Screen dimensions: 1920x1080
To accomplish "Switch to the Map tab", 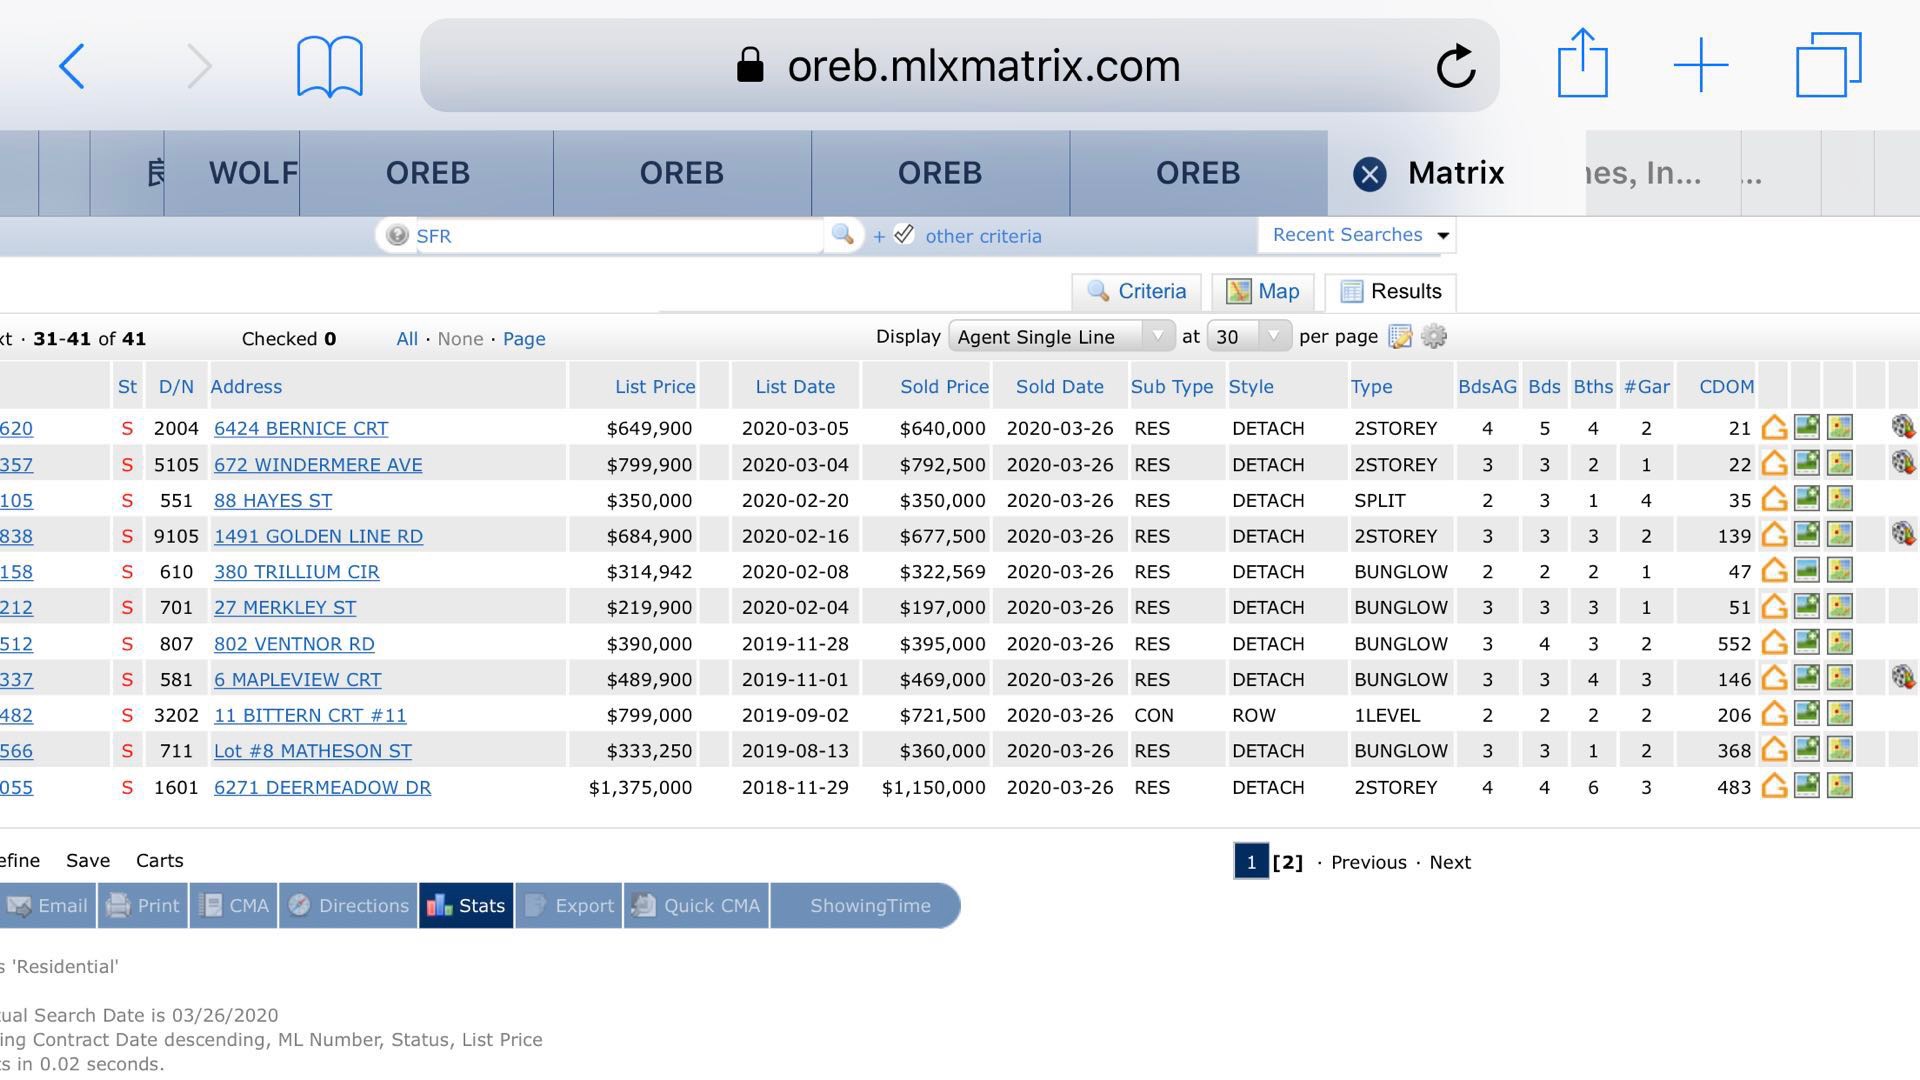I will click(1263, 291).
